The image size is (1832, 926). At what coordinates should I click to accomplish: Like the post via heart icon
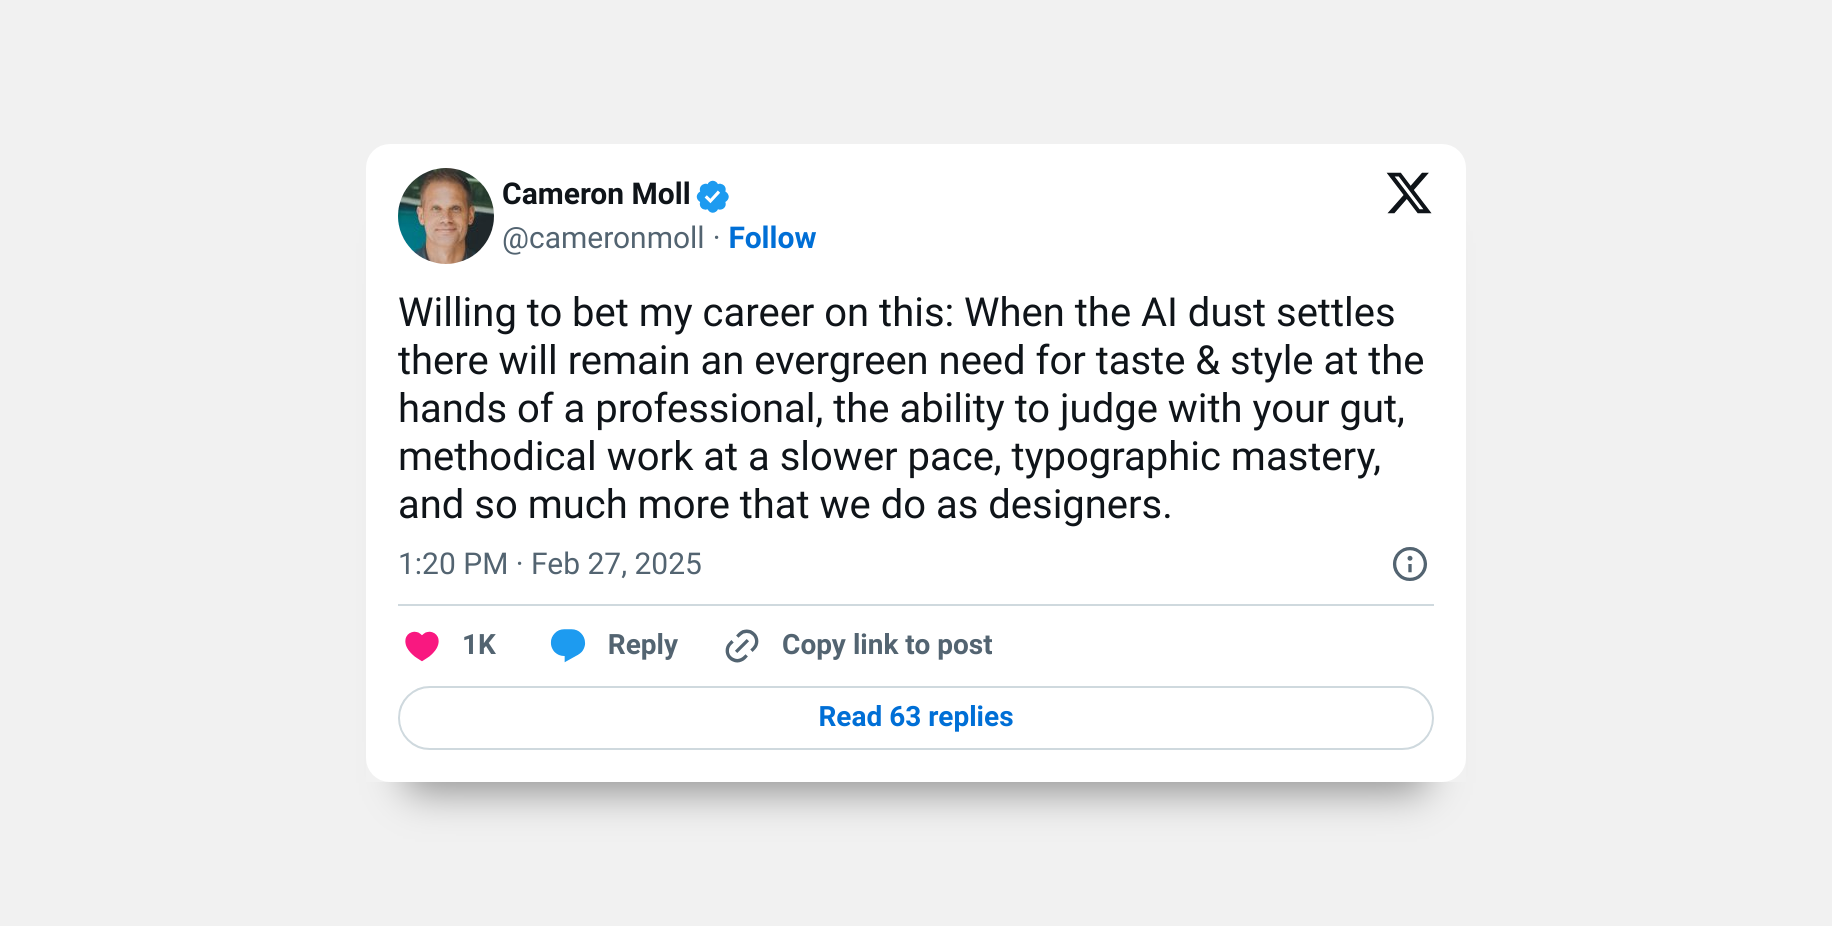(422, 646)
